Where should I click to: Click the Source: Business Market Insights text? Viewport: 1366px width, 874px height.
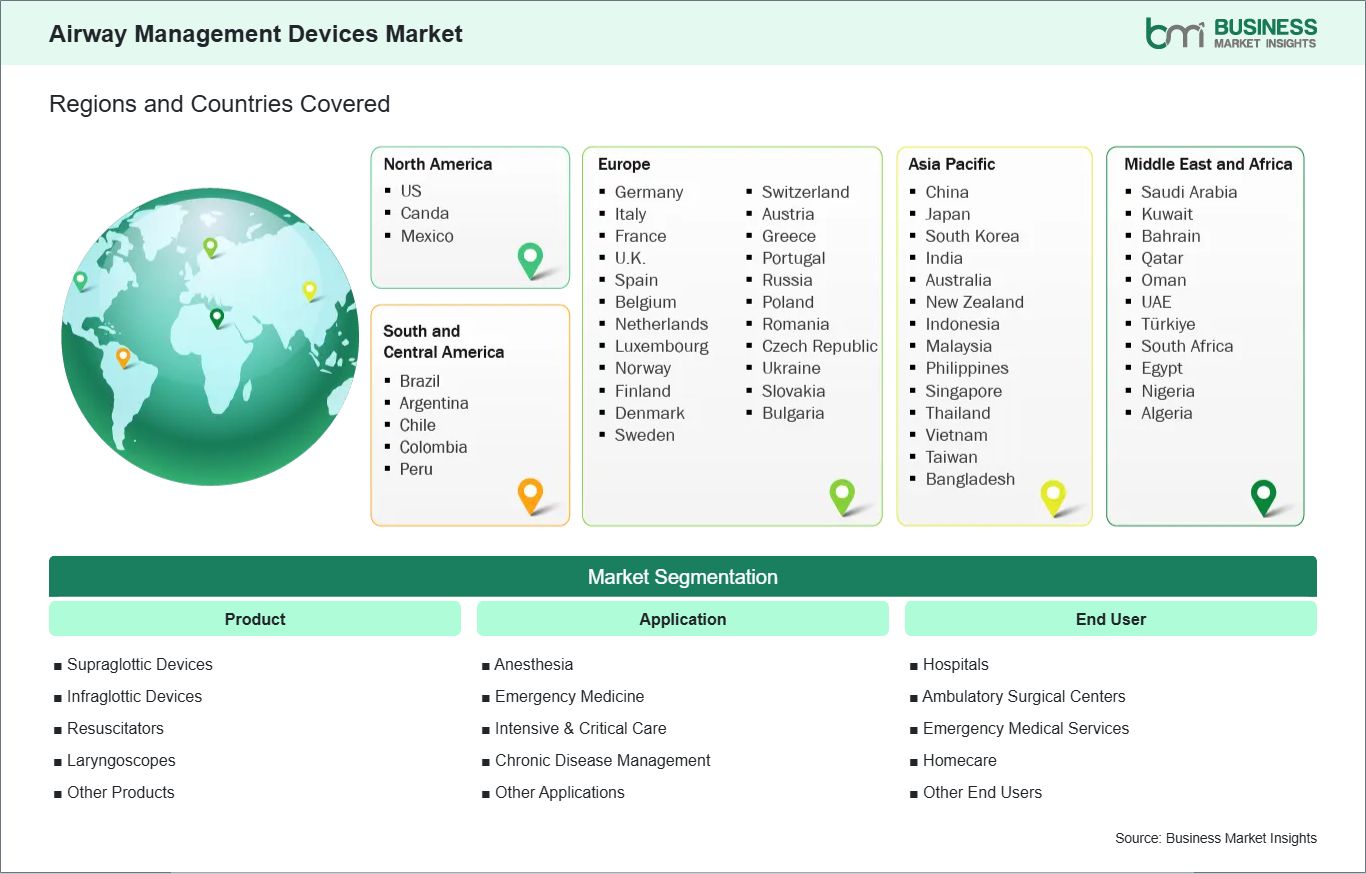[1215, 838]
